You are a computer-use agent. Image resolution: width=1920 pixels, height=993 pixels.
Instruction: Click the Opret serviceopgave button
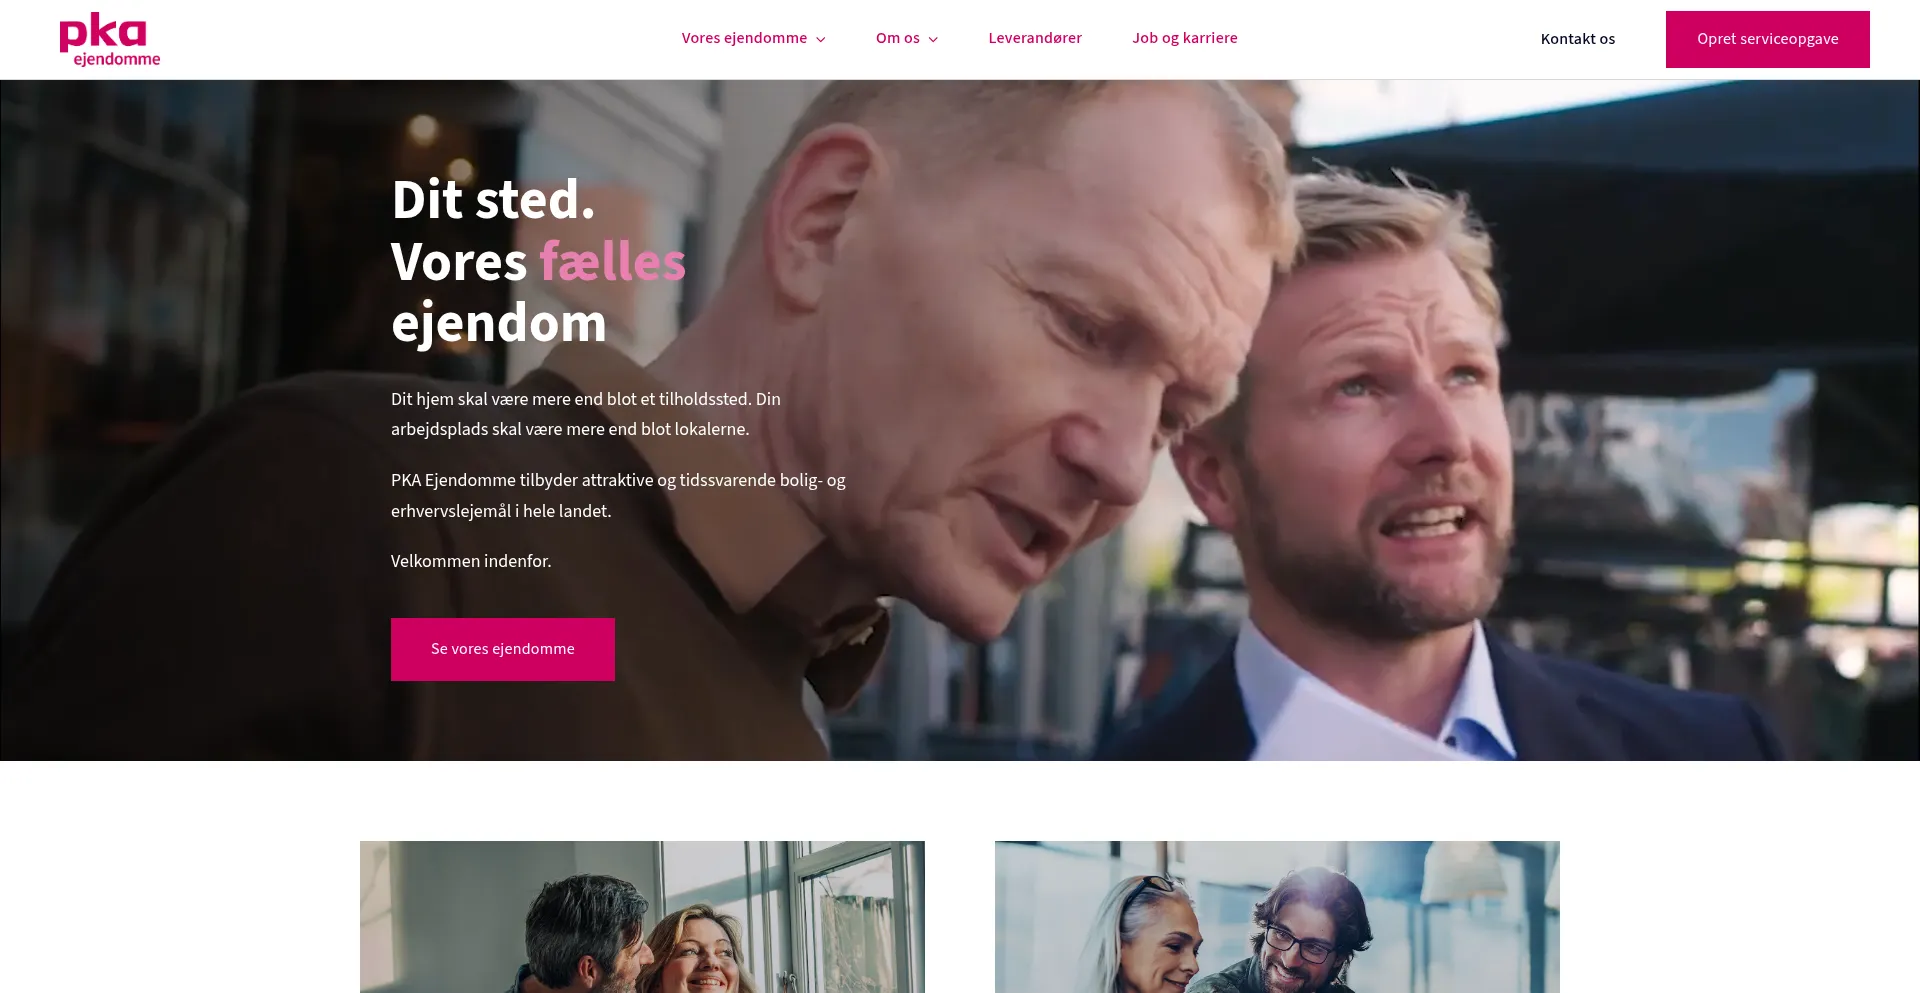[1768, 39]
